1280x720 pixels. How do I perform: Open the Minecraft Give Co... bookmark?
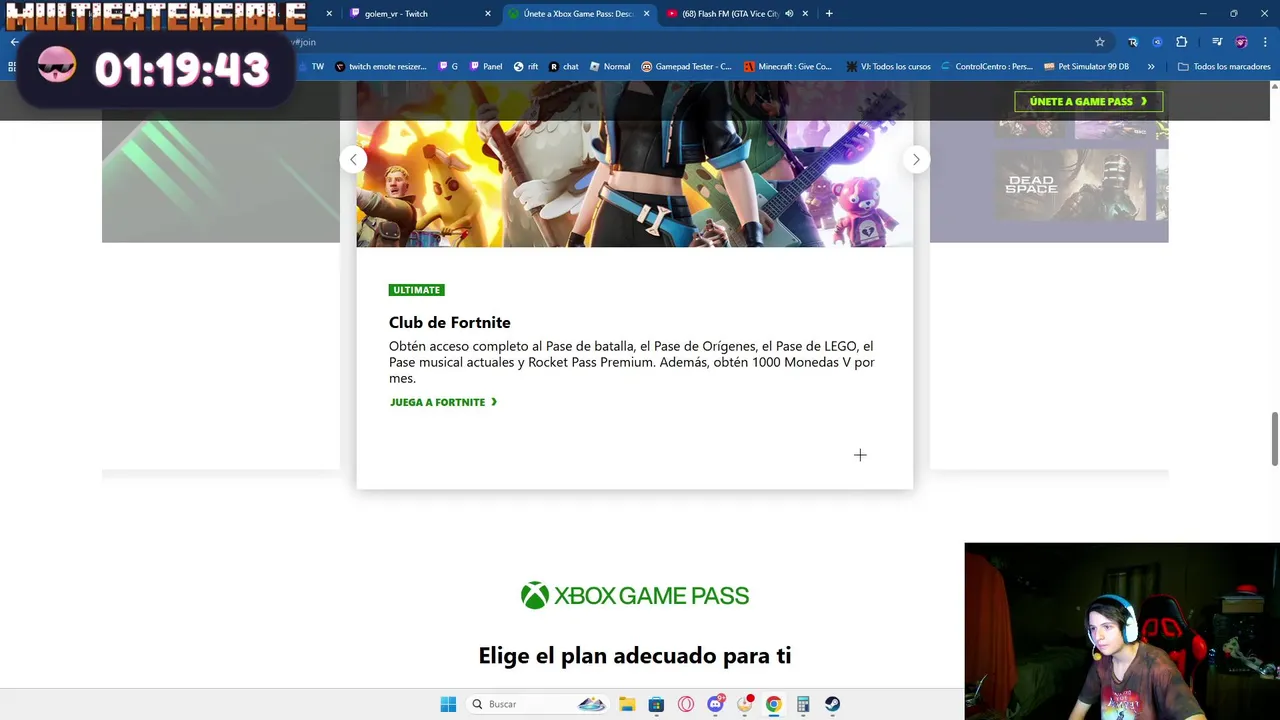(788, 67)
